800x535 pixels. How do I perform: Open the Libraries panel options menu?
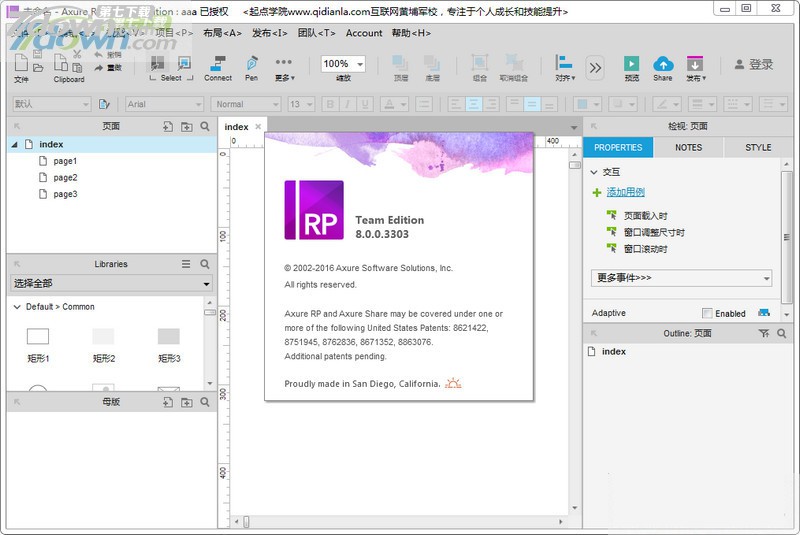coord(186,264)
